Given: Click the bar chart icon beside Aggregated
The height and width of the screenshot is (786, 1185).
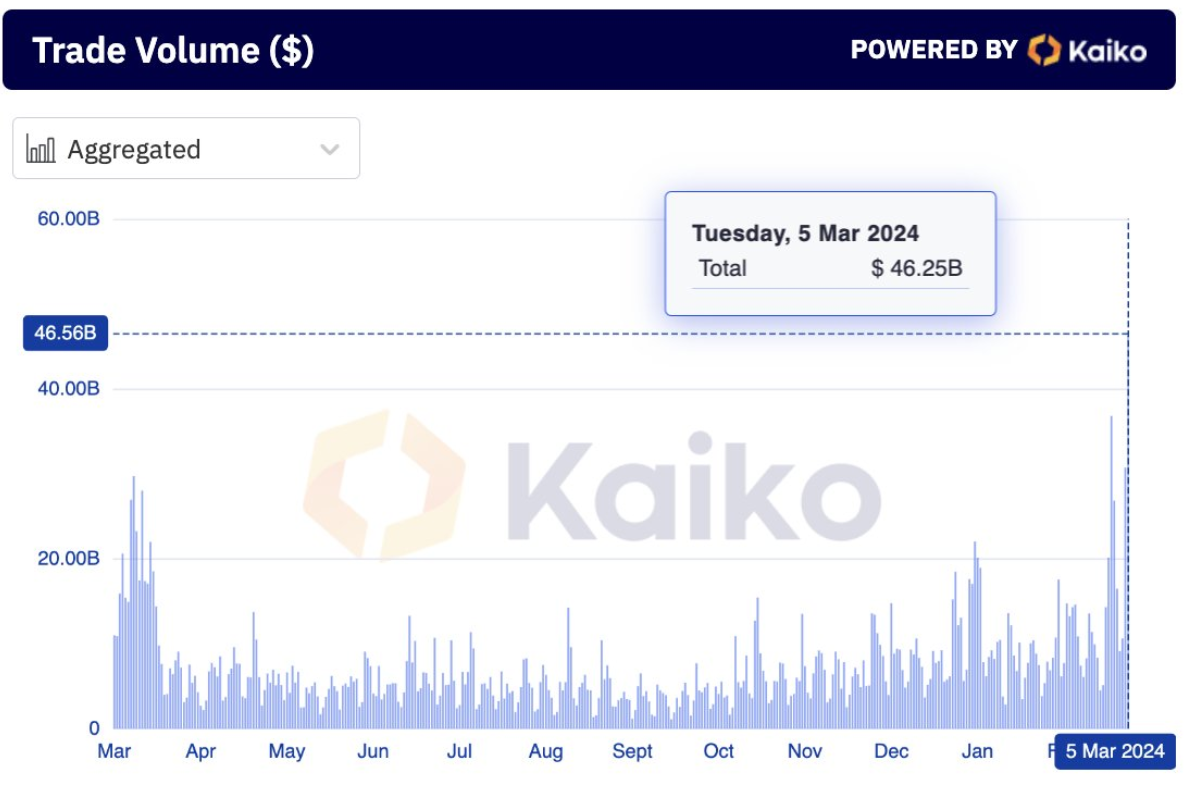Looking at the screenshot, I should [41, 149].
